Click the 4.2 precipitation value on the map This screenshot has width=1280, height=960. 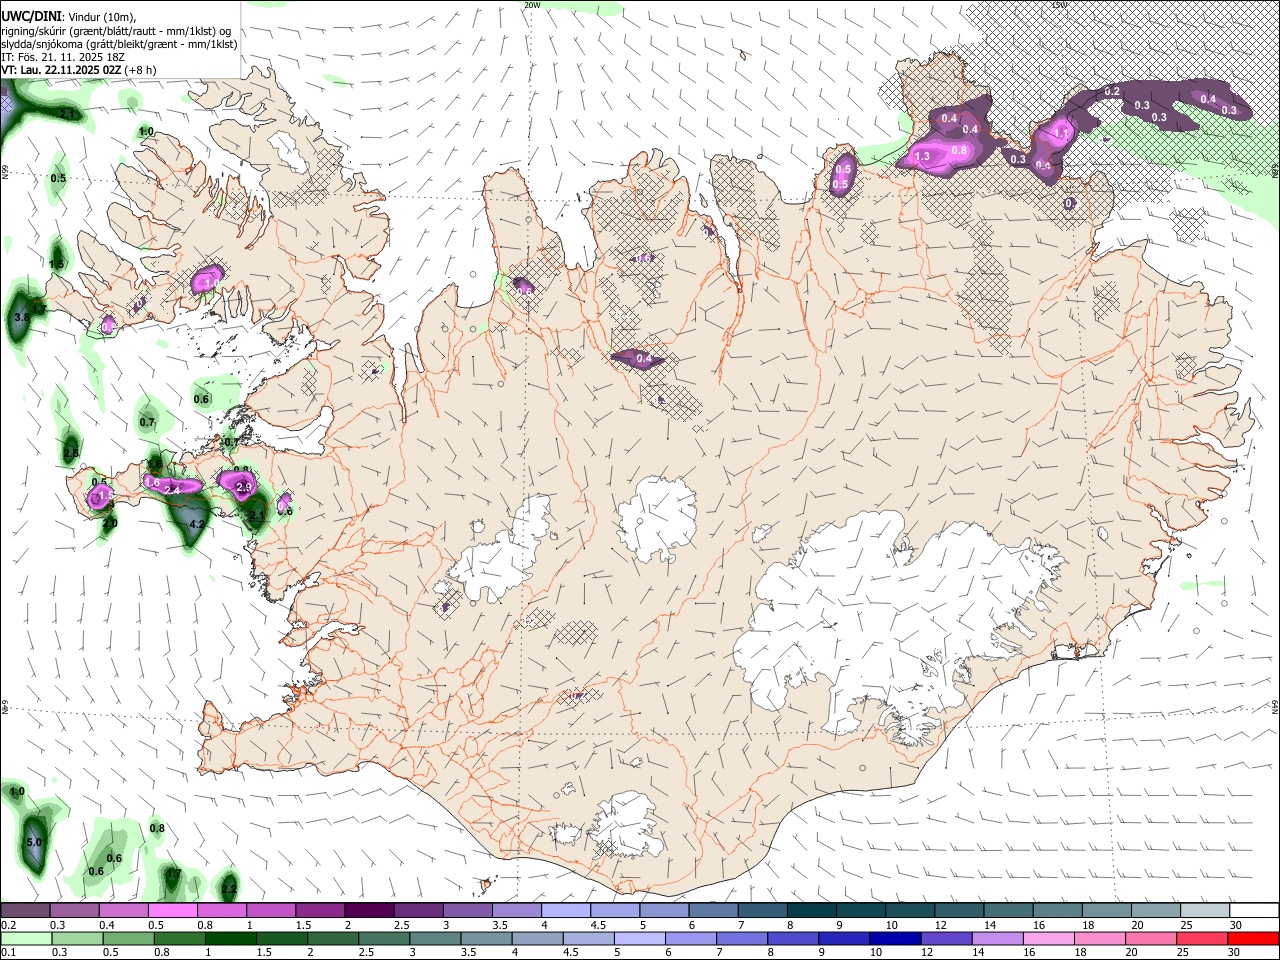pyautogui.click(x=197, y=524)
